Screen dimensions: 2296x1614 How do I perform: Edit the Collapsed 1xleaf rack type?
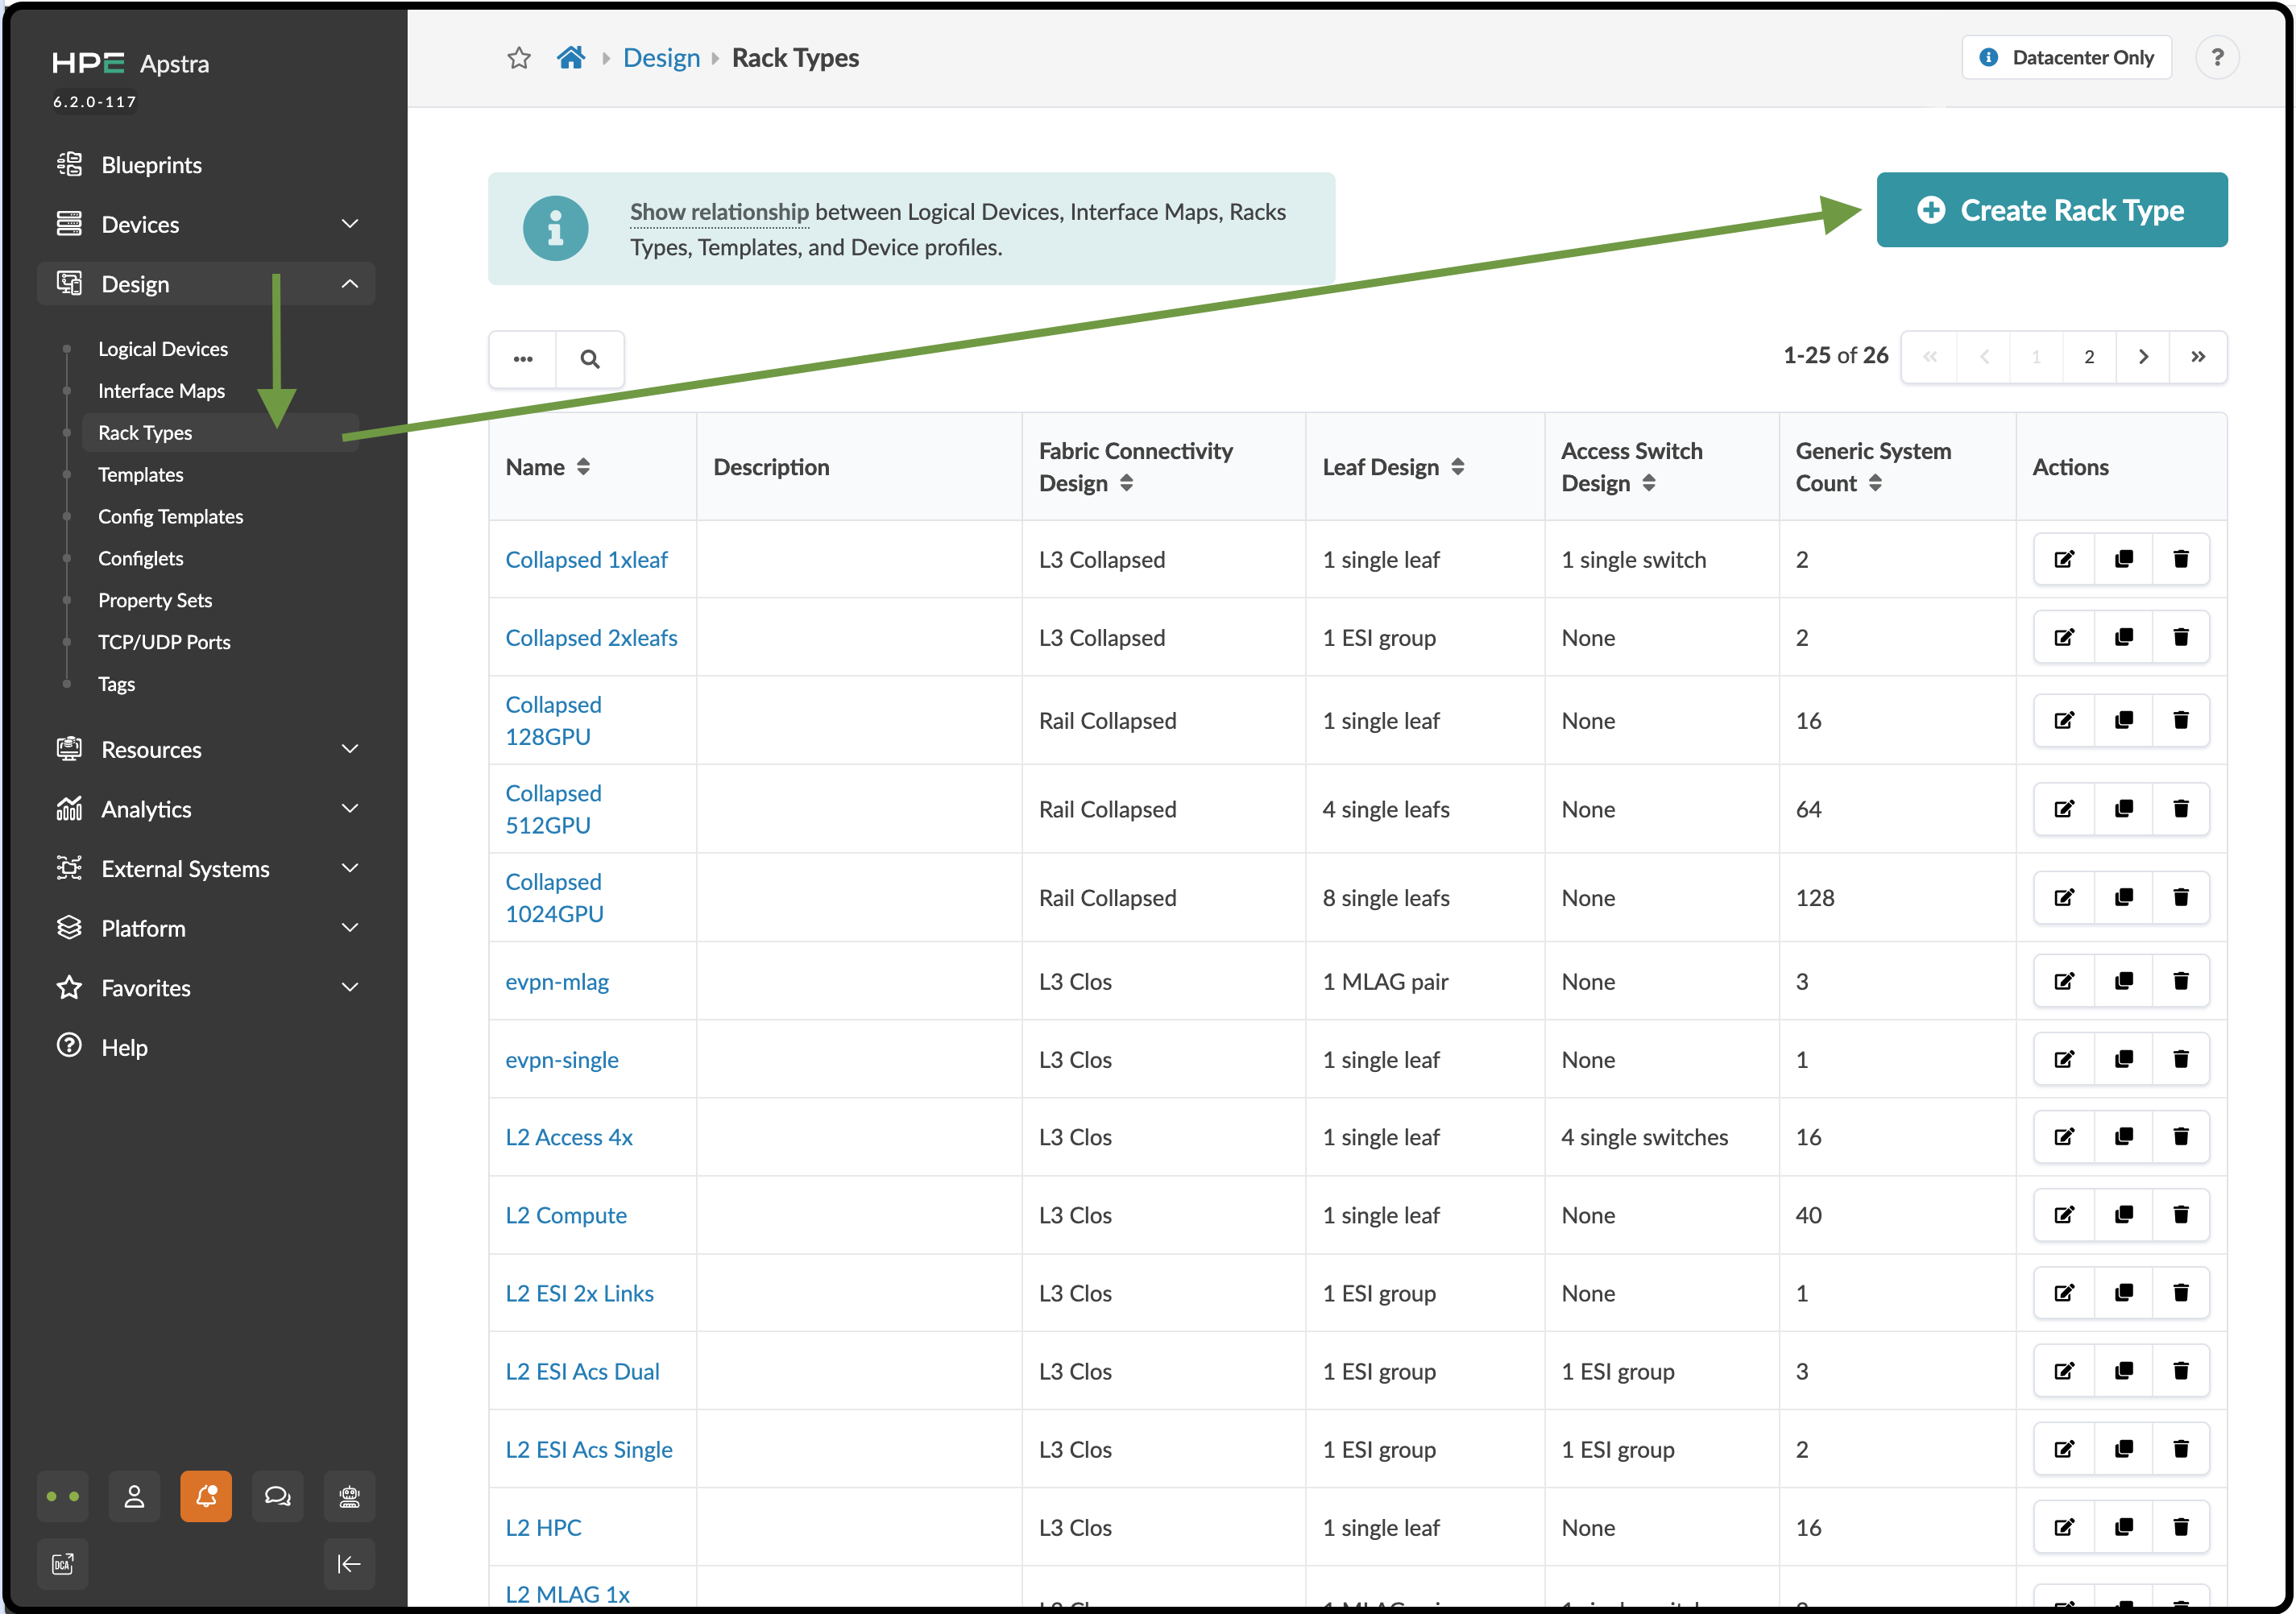[x=2063, y=559]
